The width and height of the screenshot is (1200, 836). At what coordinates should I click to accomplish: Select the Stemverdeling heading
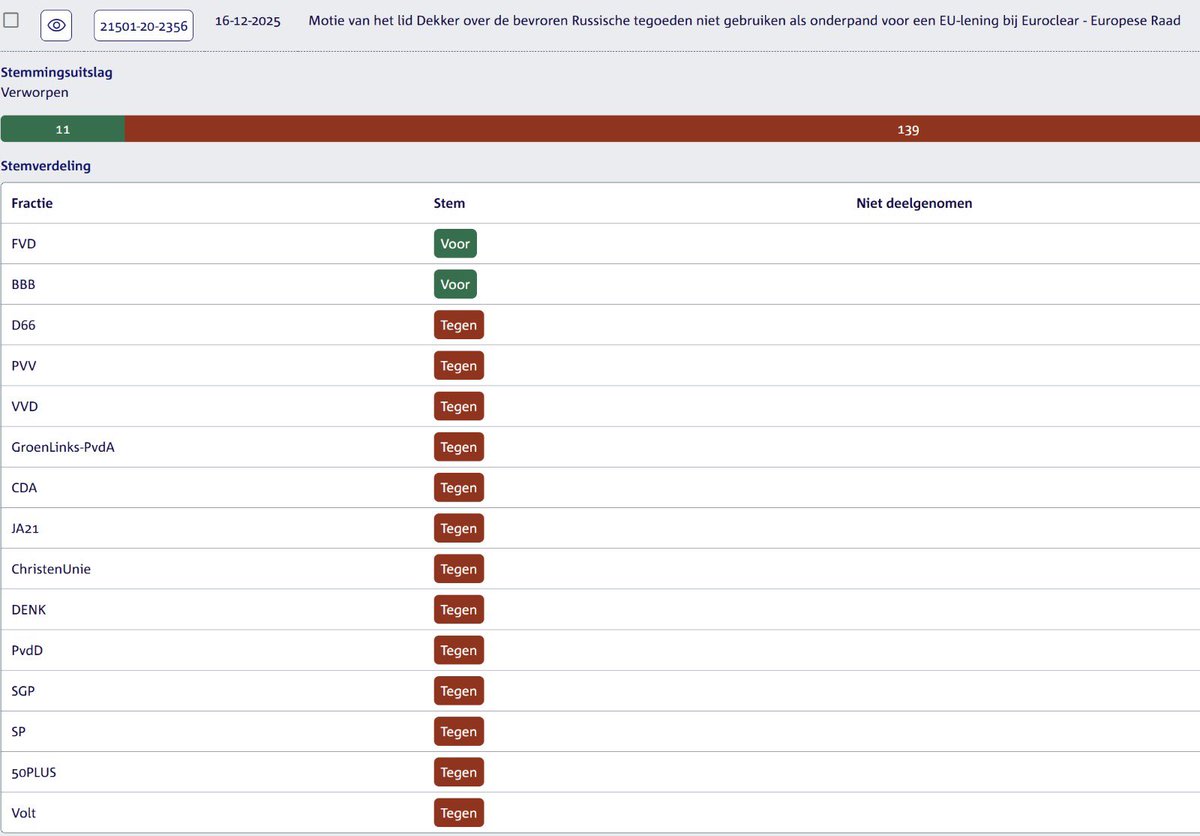pyautogui.click(x=46, y=166)
